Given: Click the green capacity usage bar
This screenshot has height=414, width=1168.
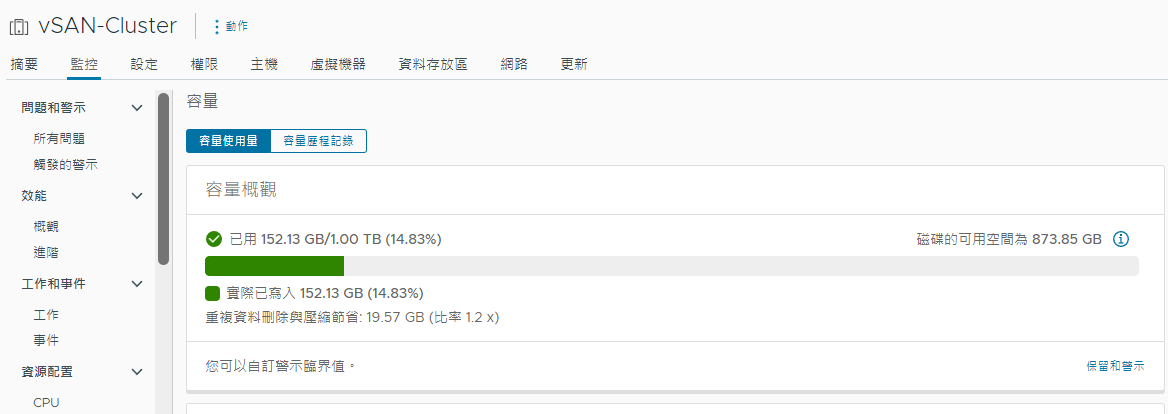Looking at the screenshot, I should [x=274, y=266].
